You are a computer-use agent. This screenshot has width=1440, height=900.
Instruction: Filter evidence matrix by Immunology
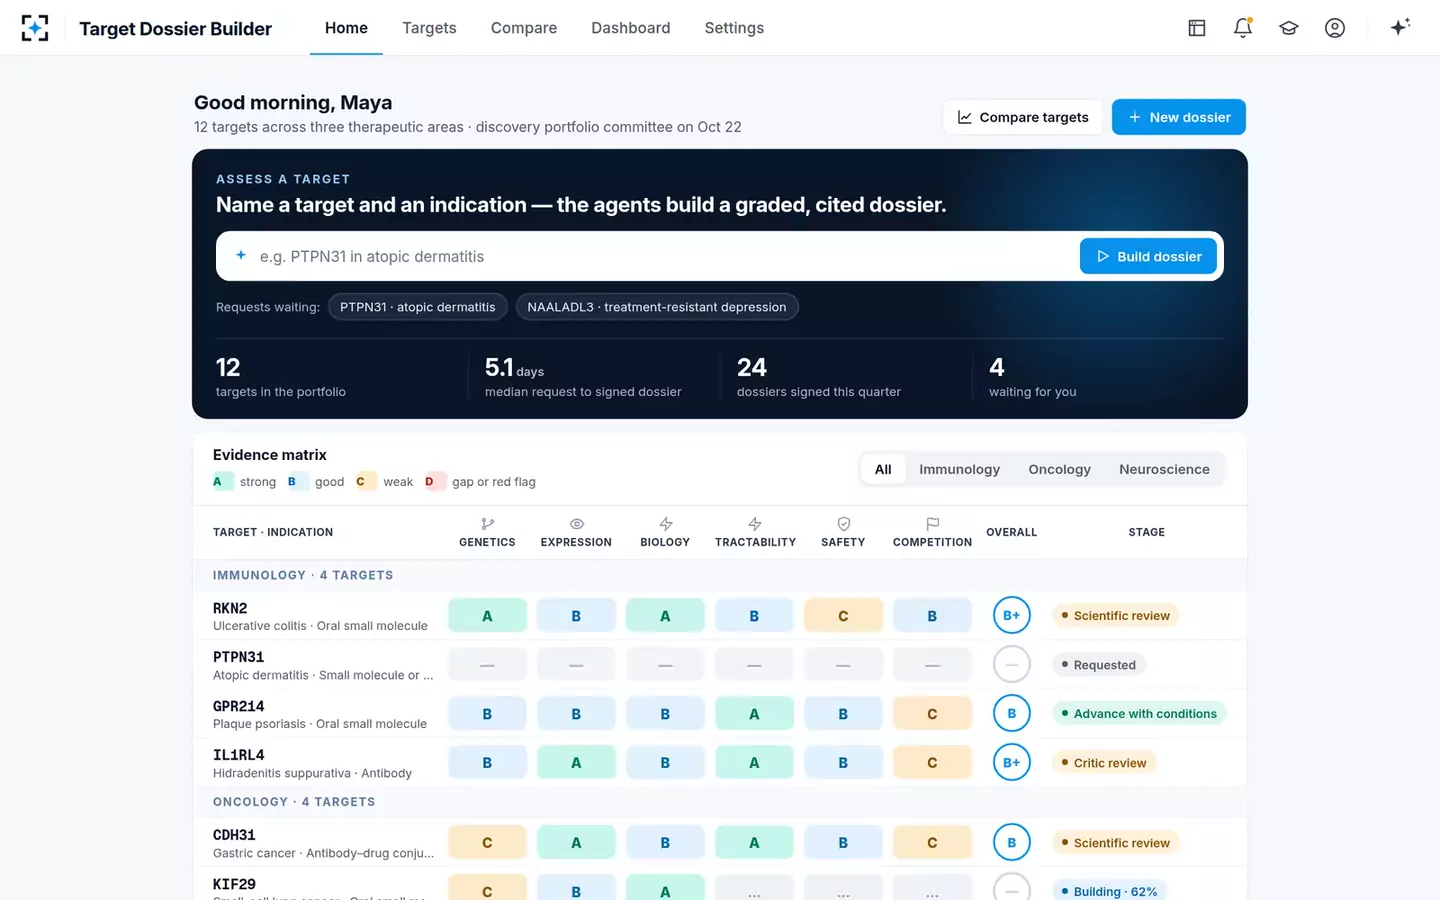click(x=959, y=469)
